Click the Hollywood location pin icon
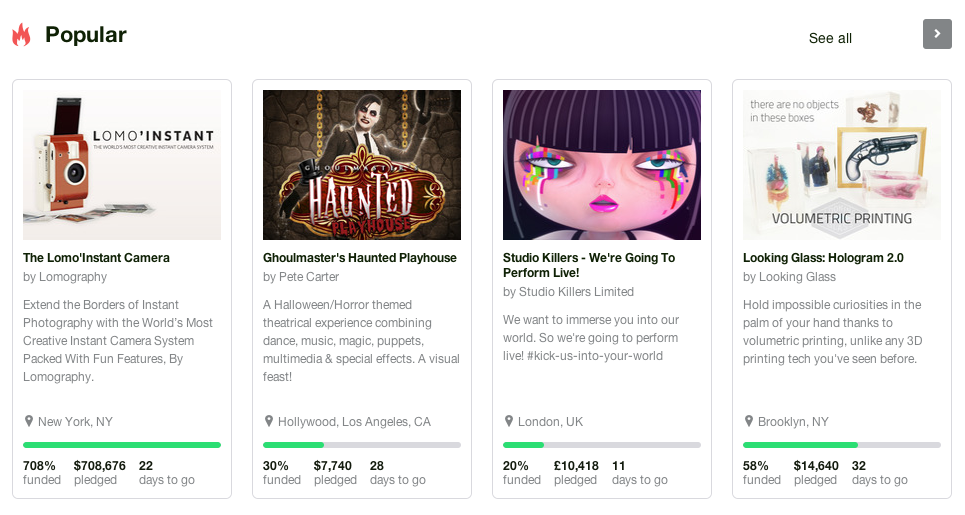Image resolution: width=965 pixels, height=515 pixels. (x=269, y=421)
